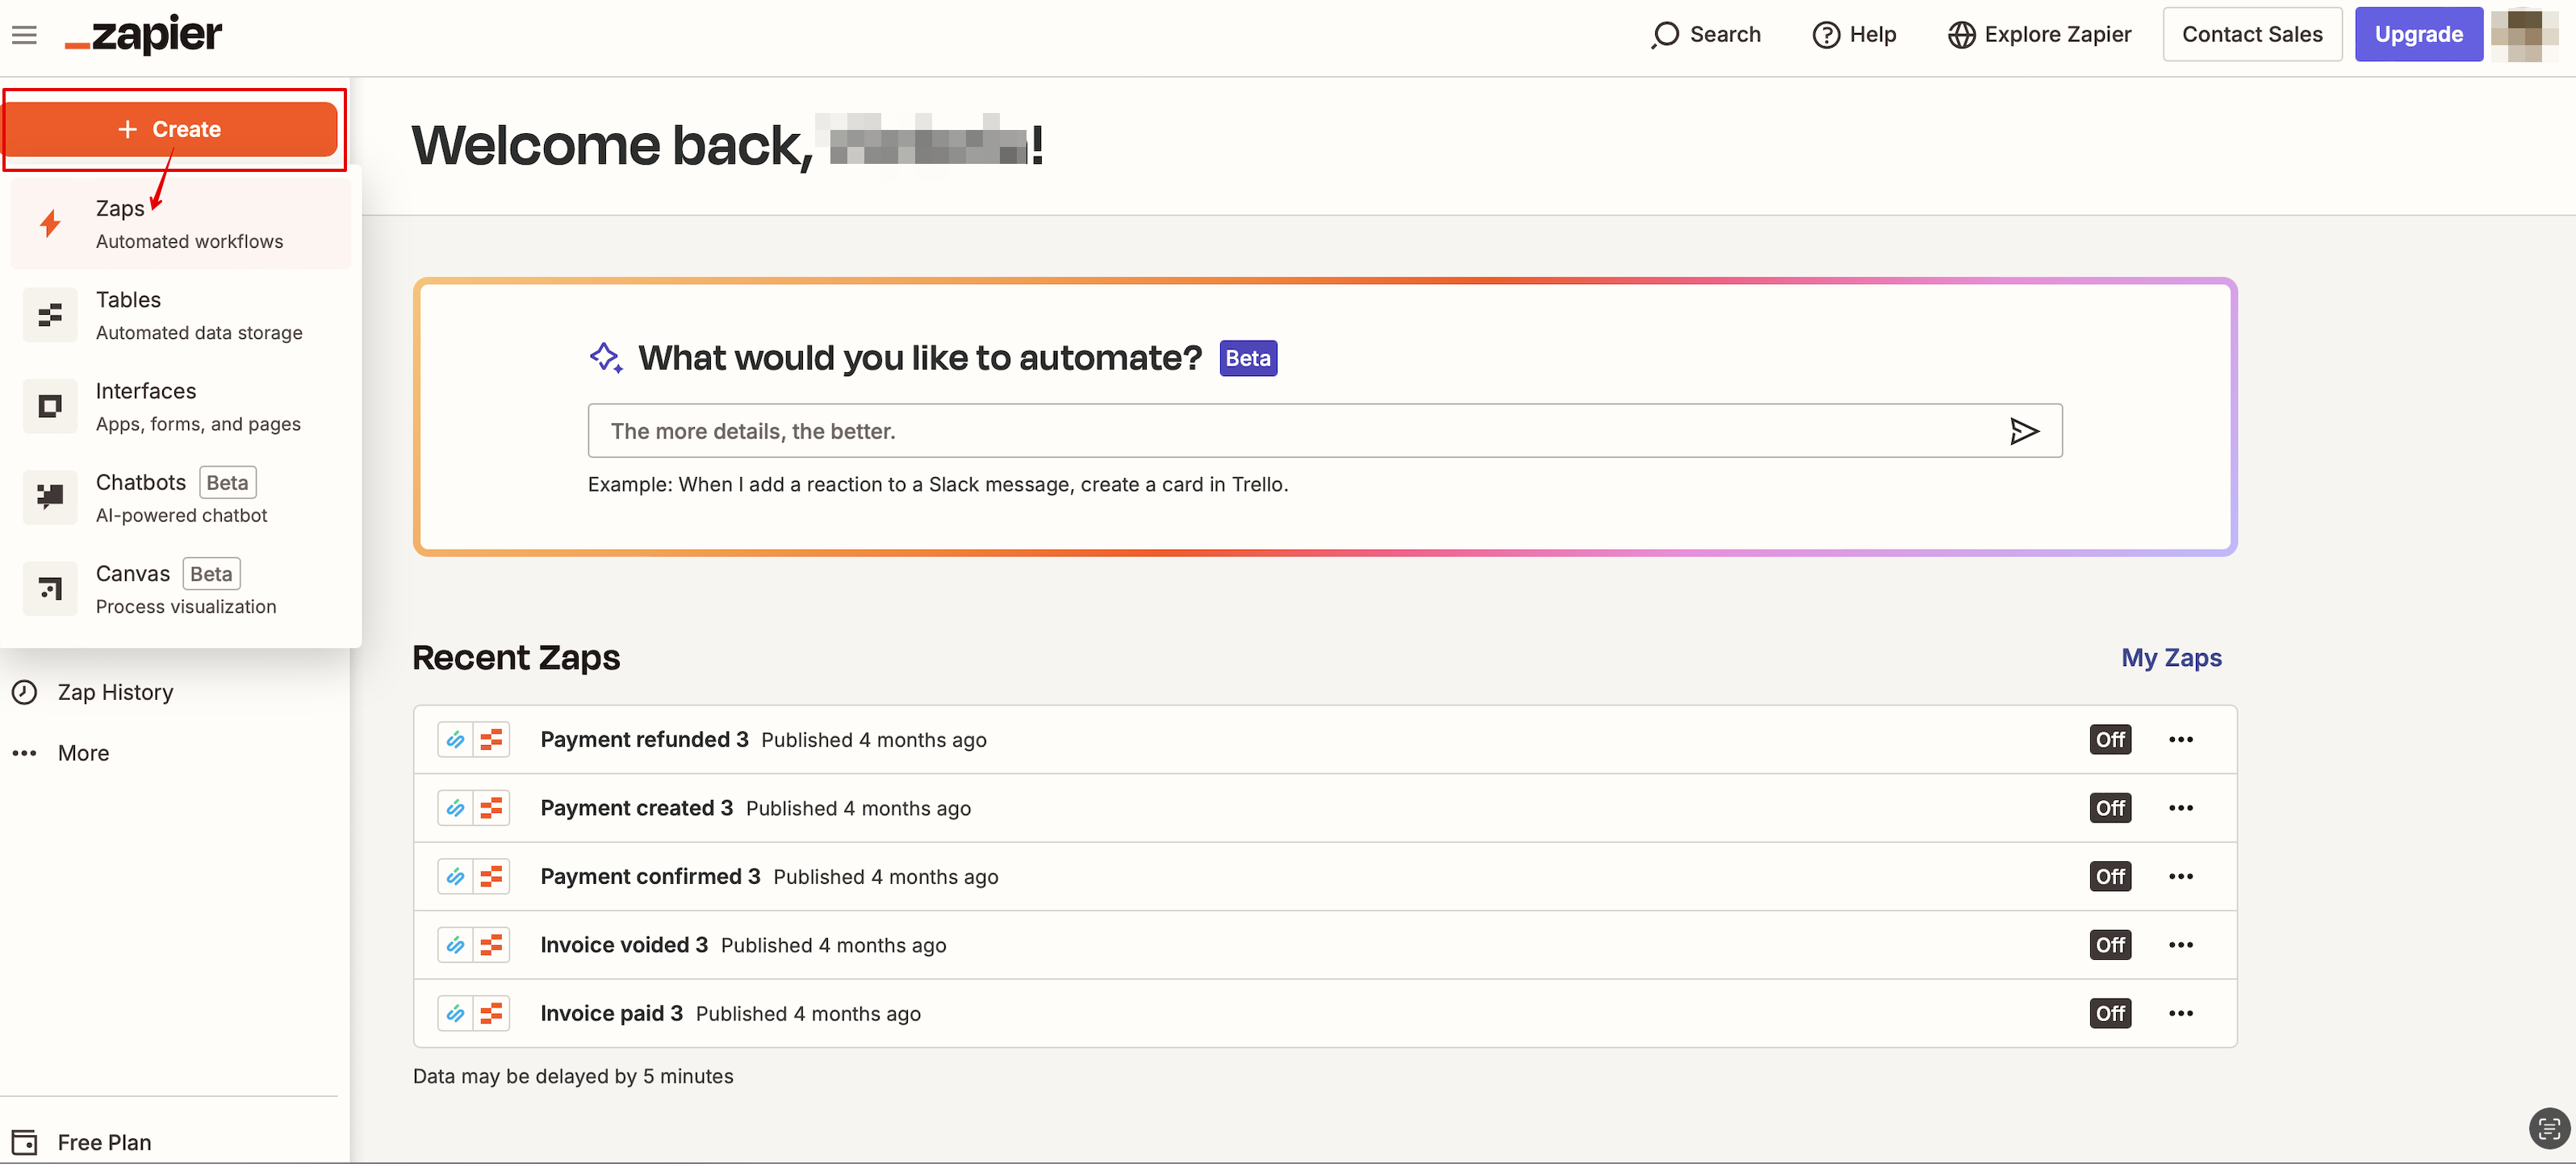Click the Tables icon

coord(50,315)
